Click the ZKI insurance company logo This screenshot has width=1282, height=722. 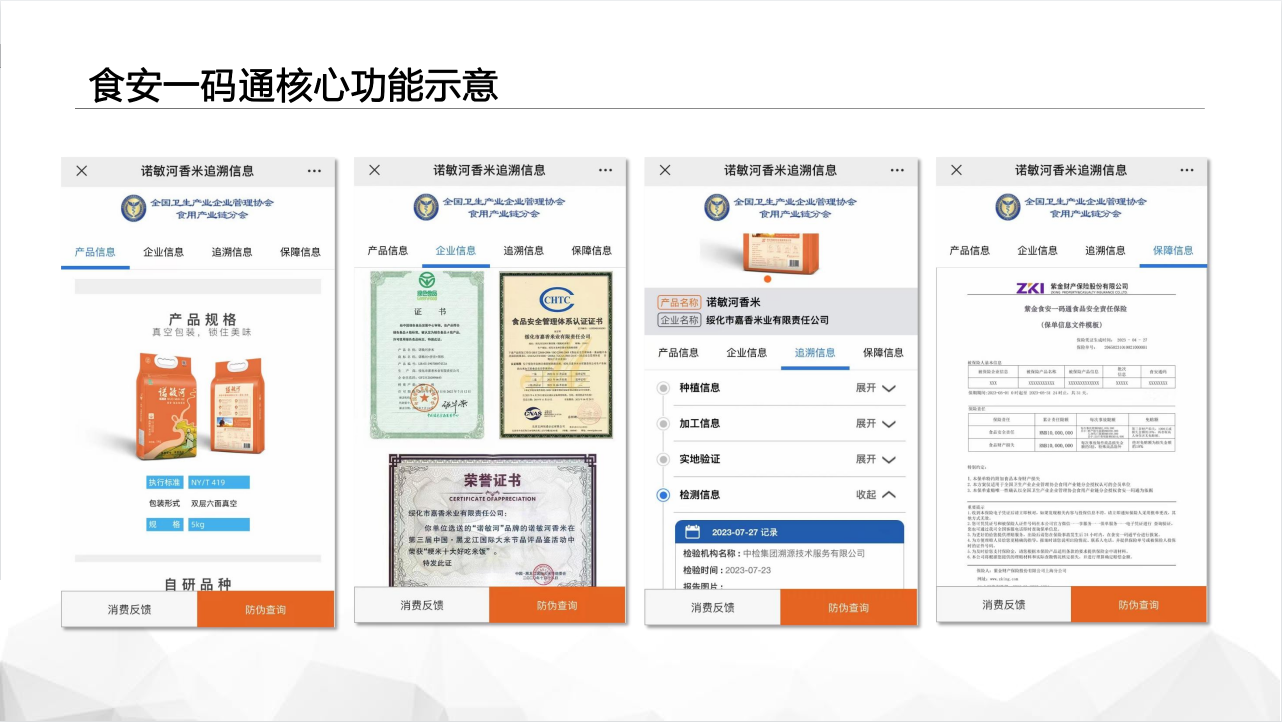(x=1031, y=288)
